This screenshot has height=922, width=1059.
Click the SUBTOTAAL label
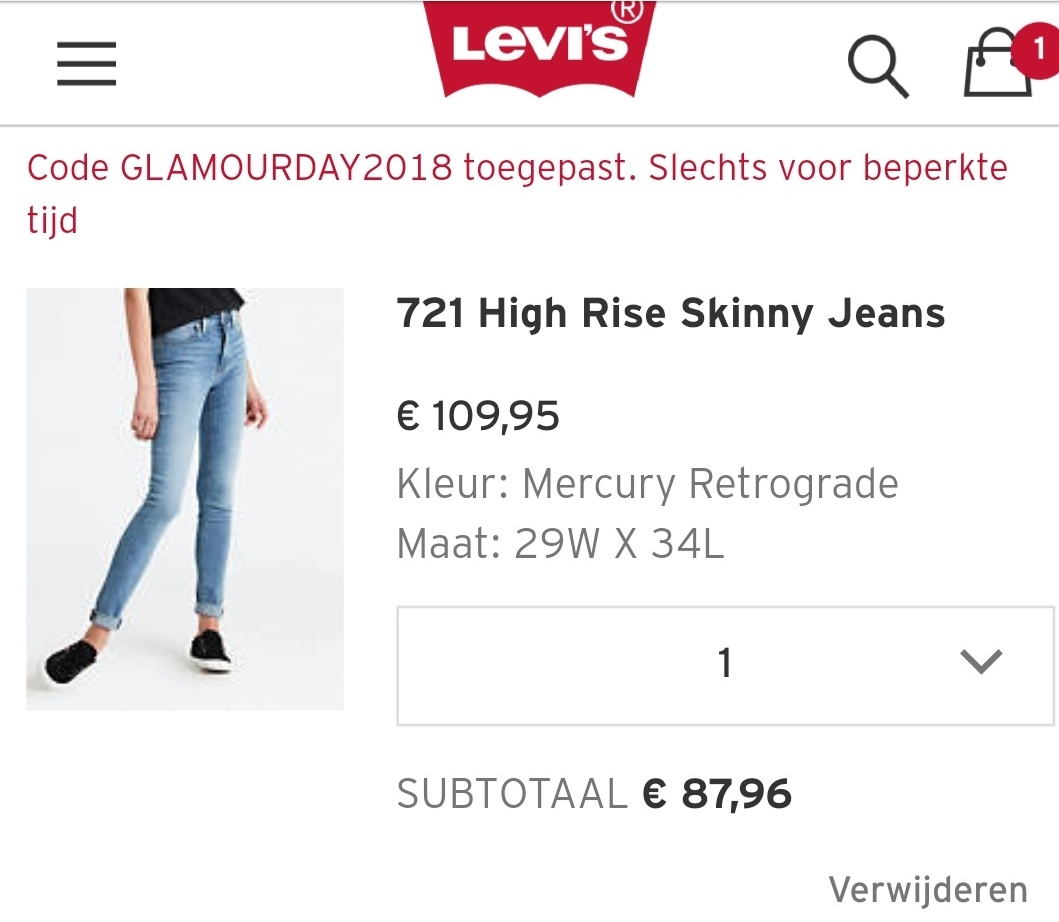point(513,793)
